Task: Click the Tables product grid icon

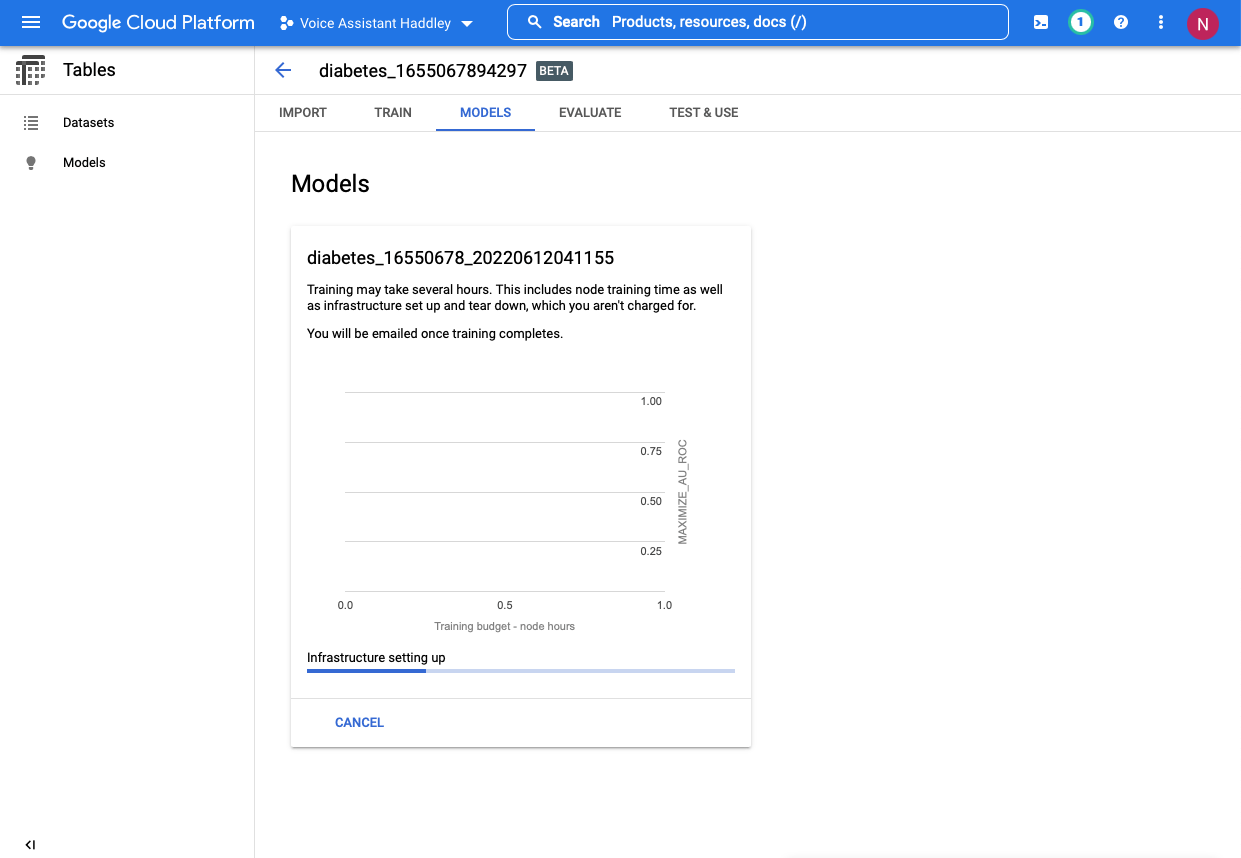Action: (31, 70)
